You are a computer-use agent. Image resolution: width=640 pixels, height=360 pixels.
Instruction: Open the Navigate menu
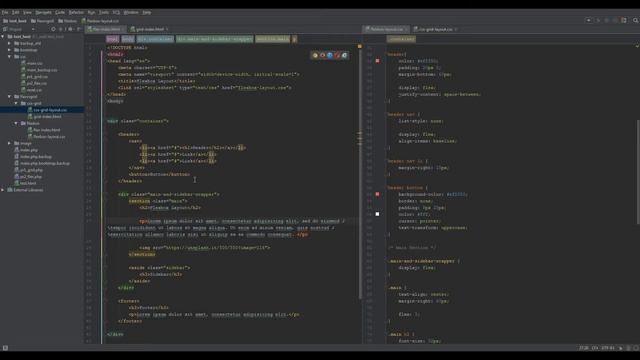(43, 13)
